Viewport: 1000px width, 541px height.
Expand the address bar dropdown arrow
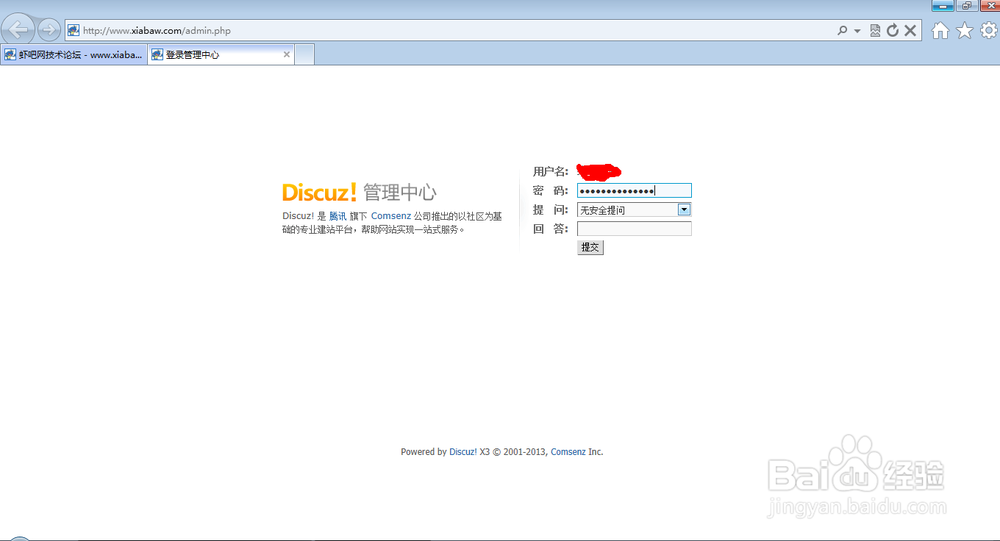(857, 31)
